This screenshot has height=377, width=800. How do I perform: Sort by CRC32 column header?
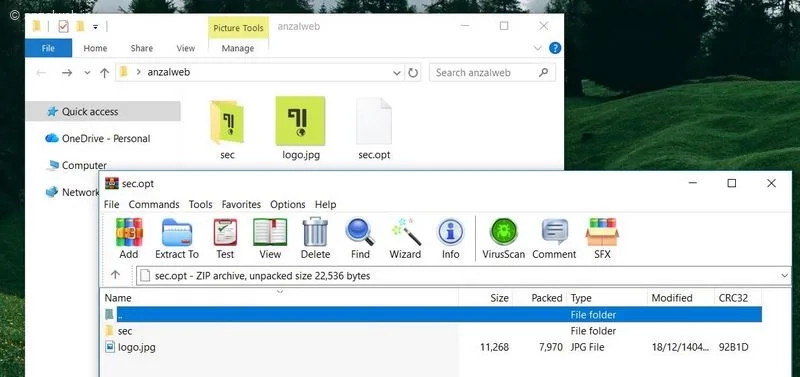(738, 298)
